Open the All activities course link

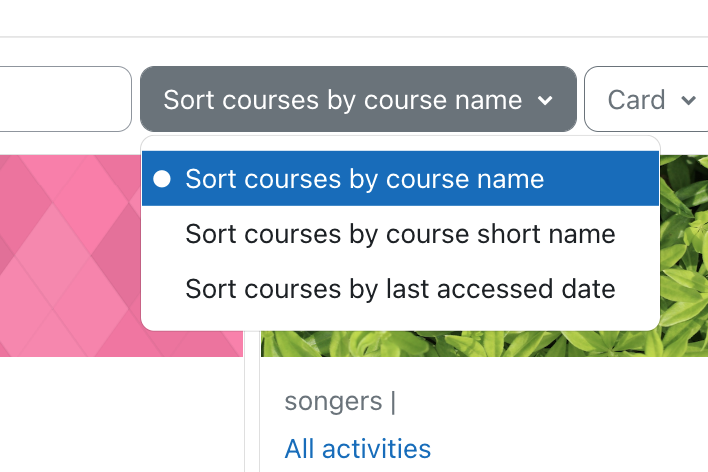[358, 449]
